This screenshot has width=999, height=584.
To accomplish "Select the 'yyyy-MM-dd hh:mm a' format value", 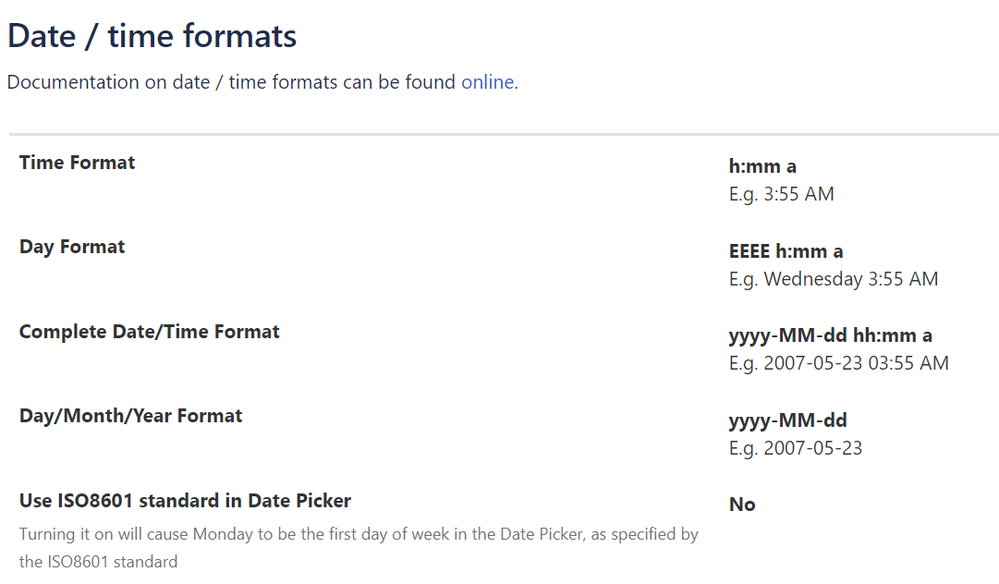I will (830, 336).
